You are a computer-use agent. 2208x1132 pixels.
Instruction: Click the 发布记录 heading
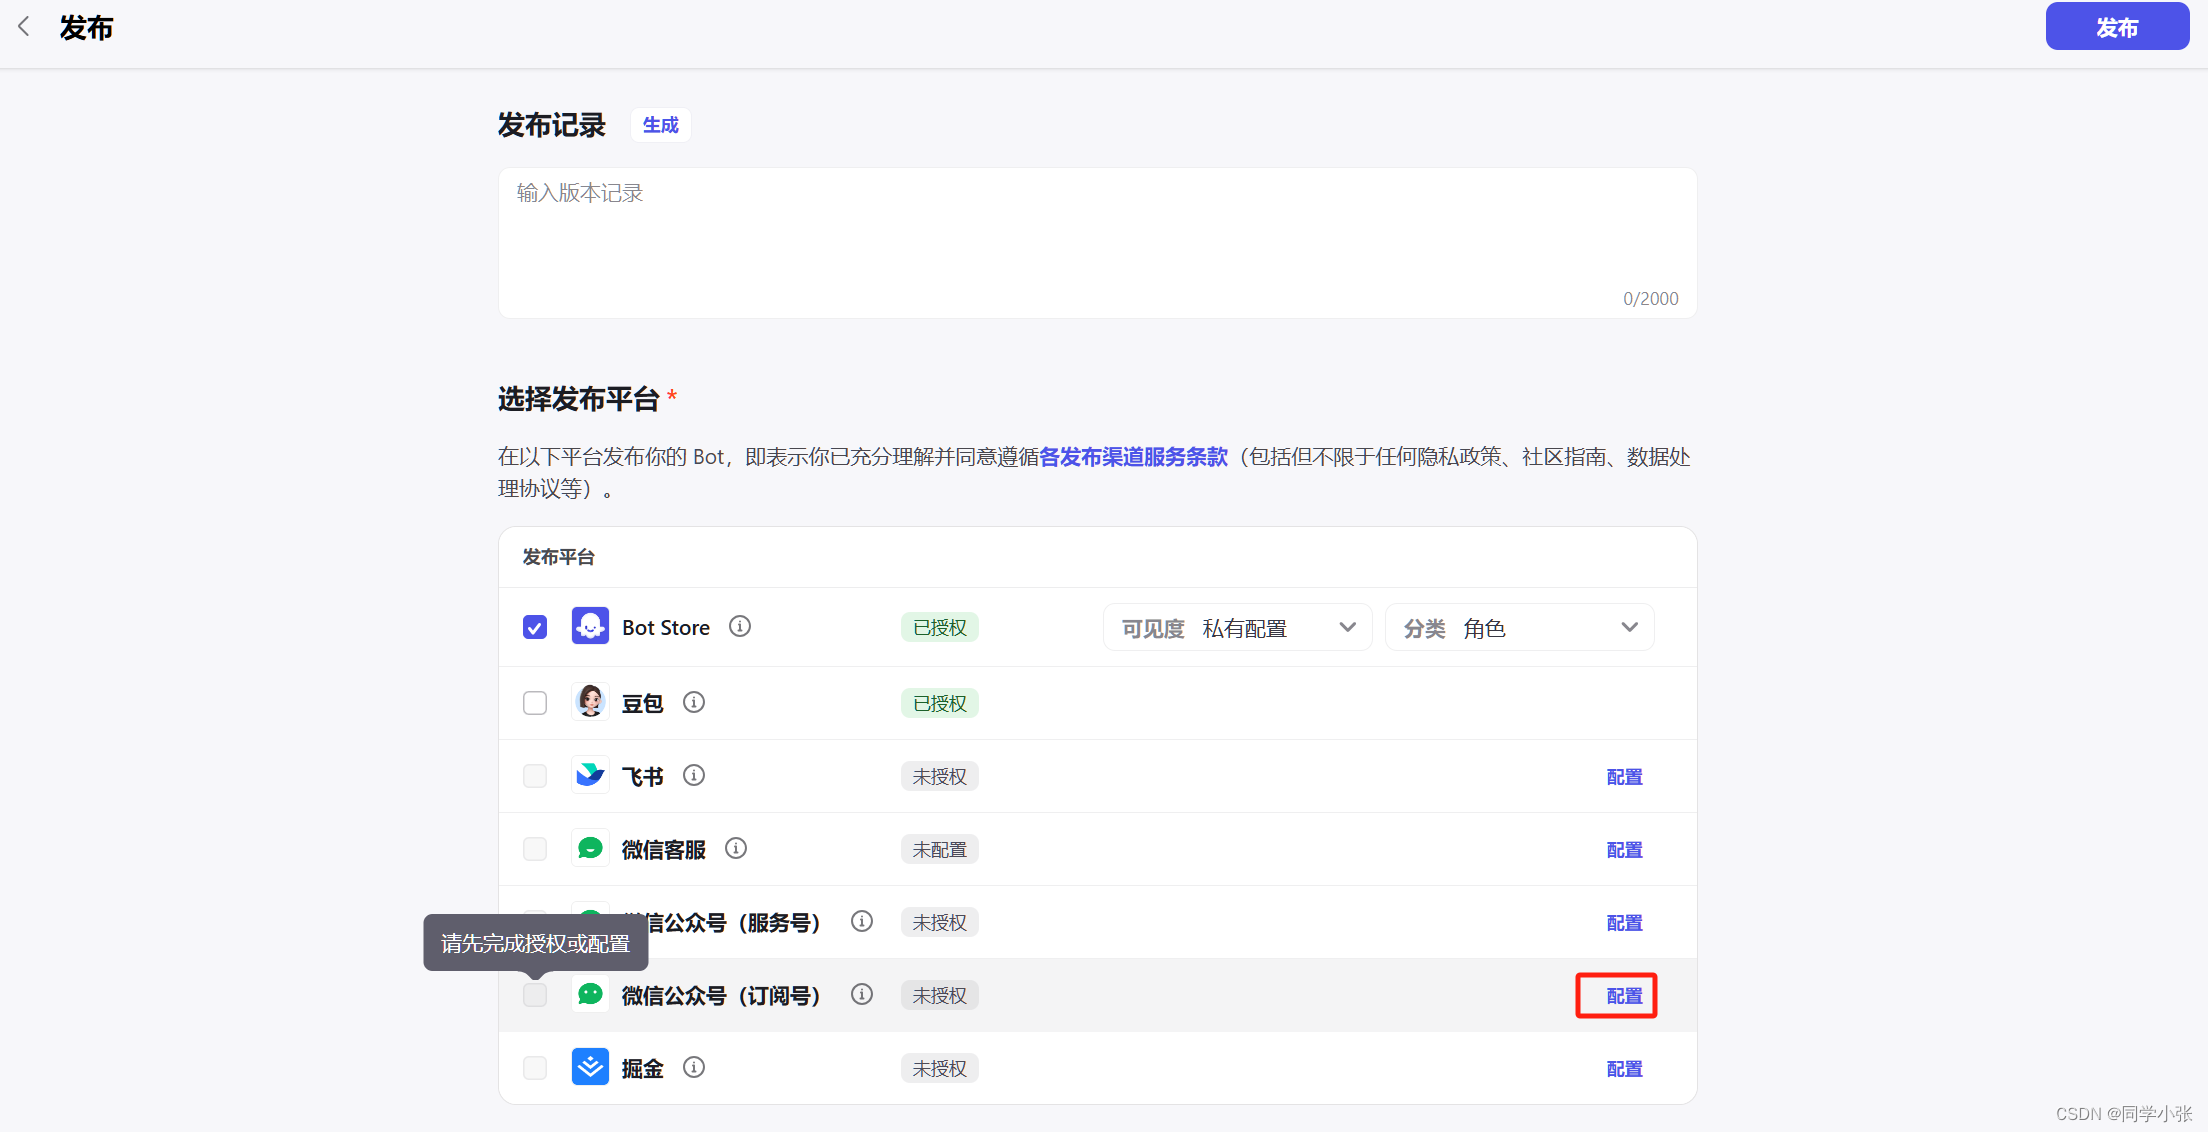pos(552,125)
